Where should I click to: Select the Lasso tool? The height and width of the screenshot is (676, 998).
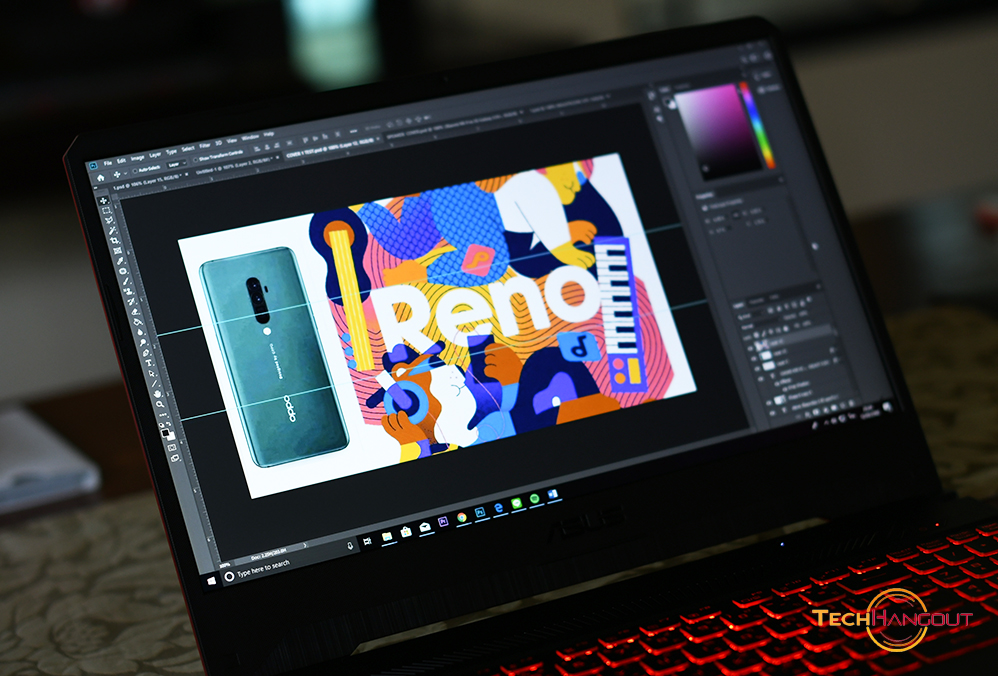coord(109,220)
